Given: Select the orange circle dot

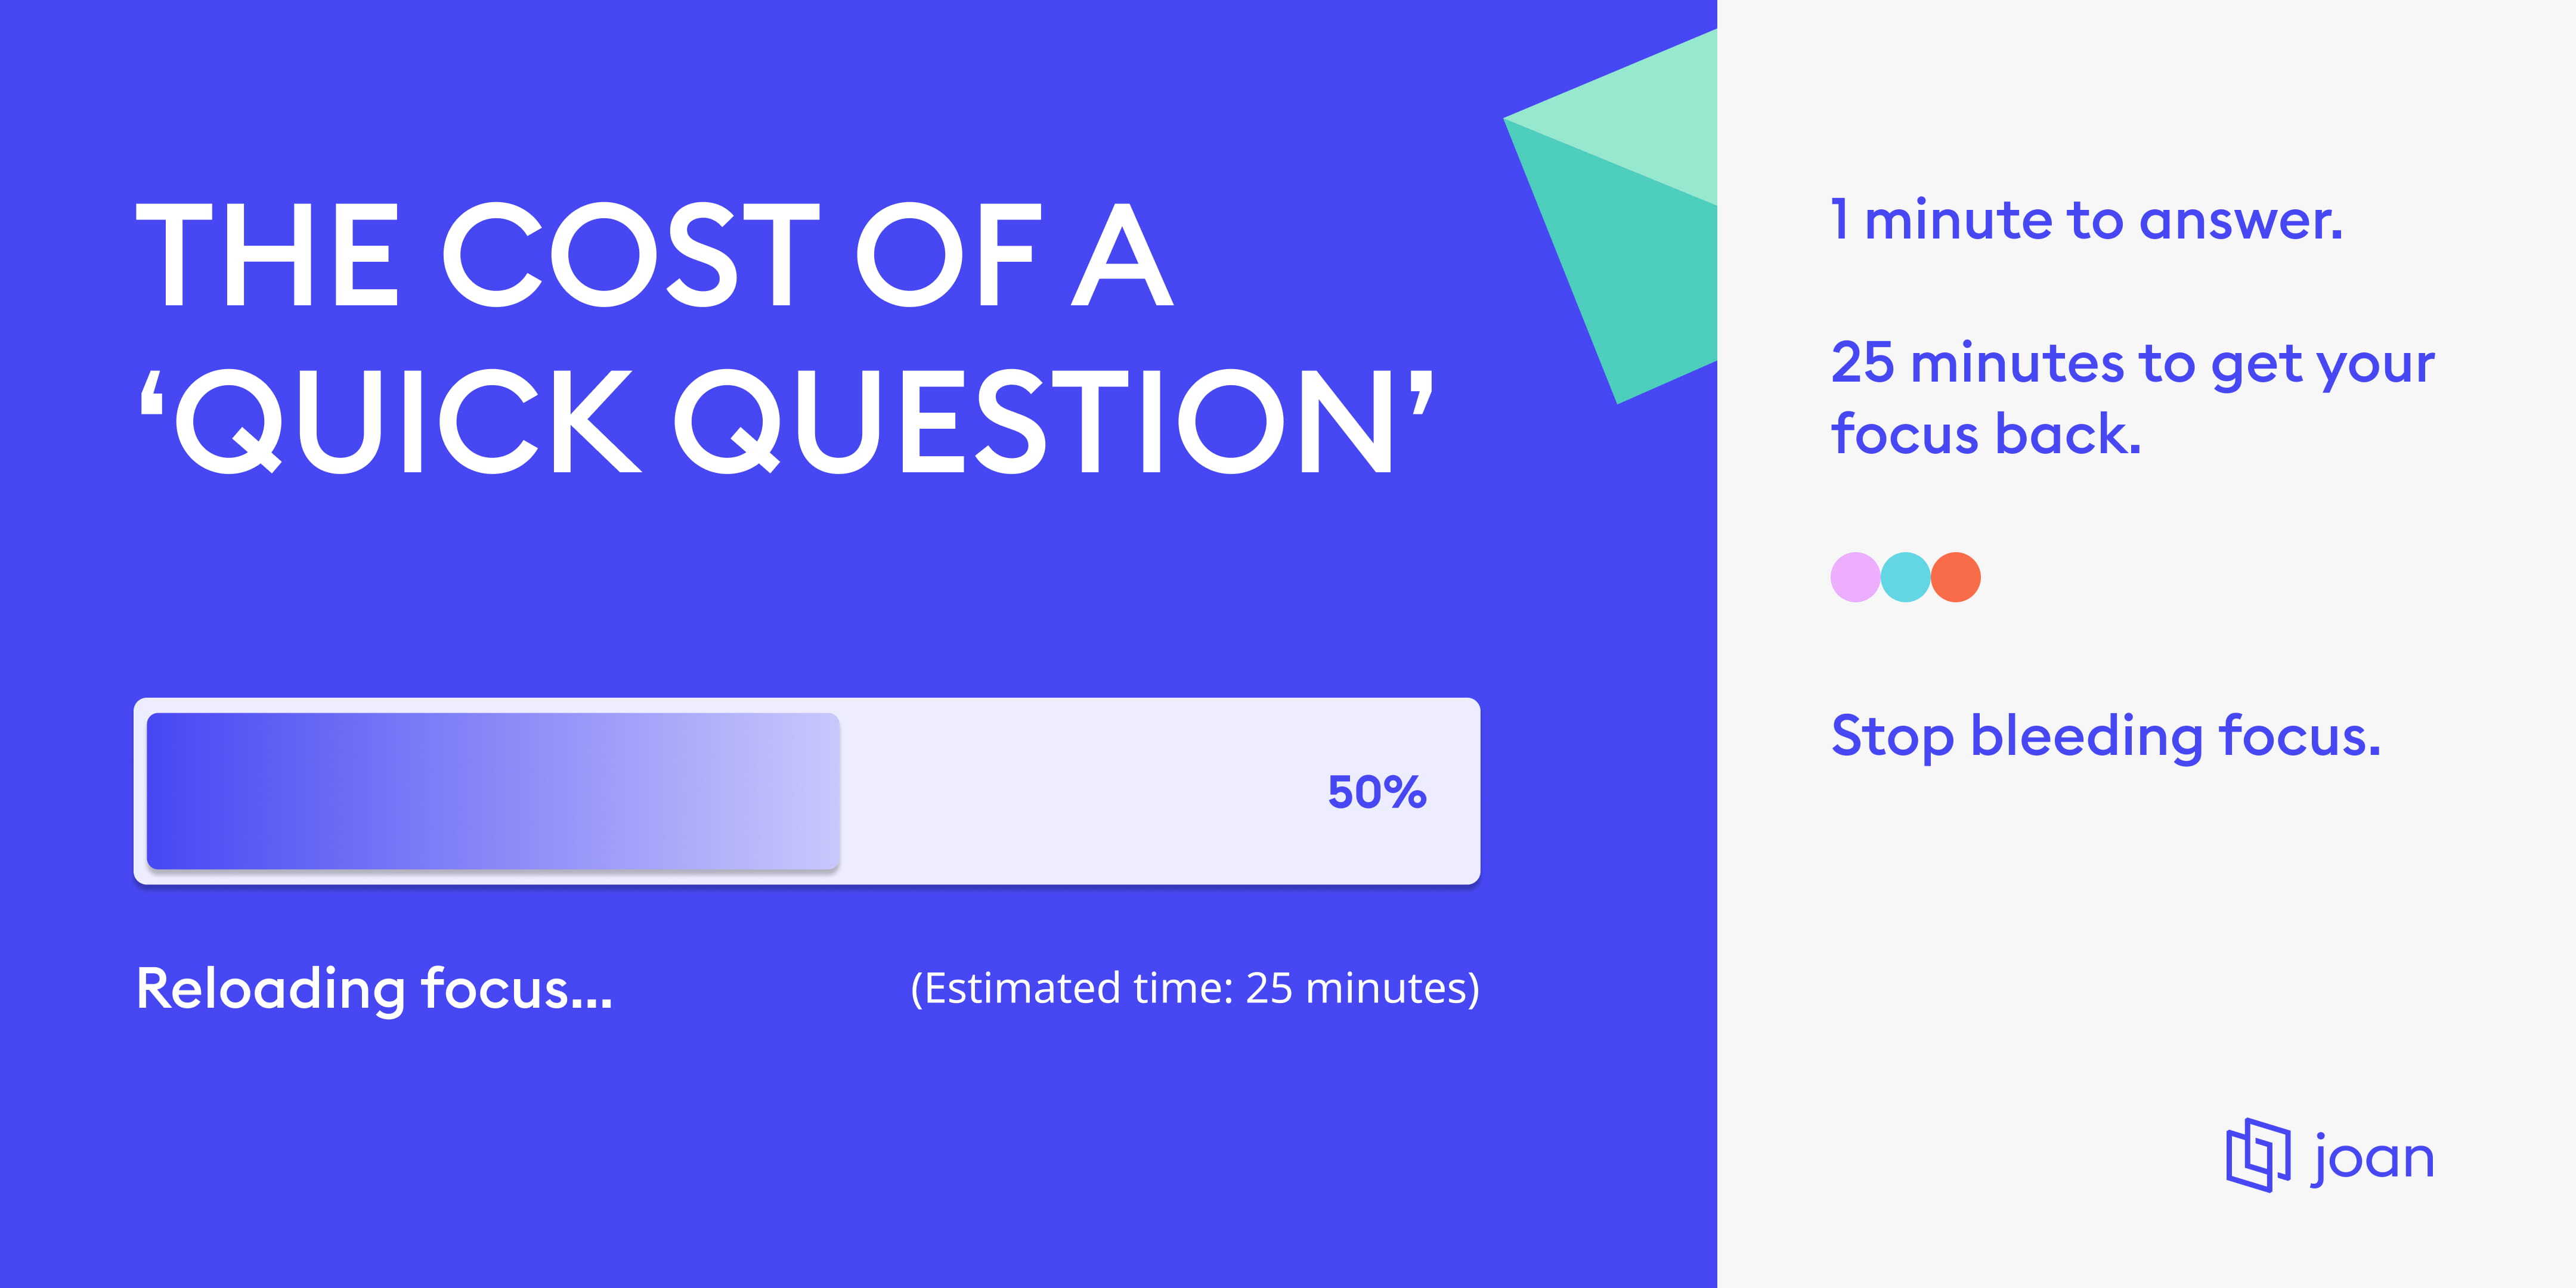Looking at the screenshot, I should 1956,577.
